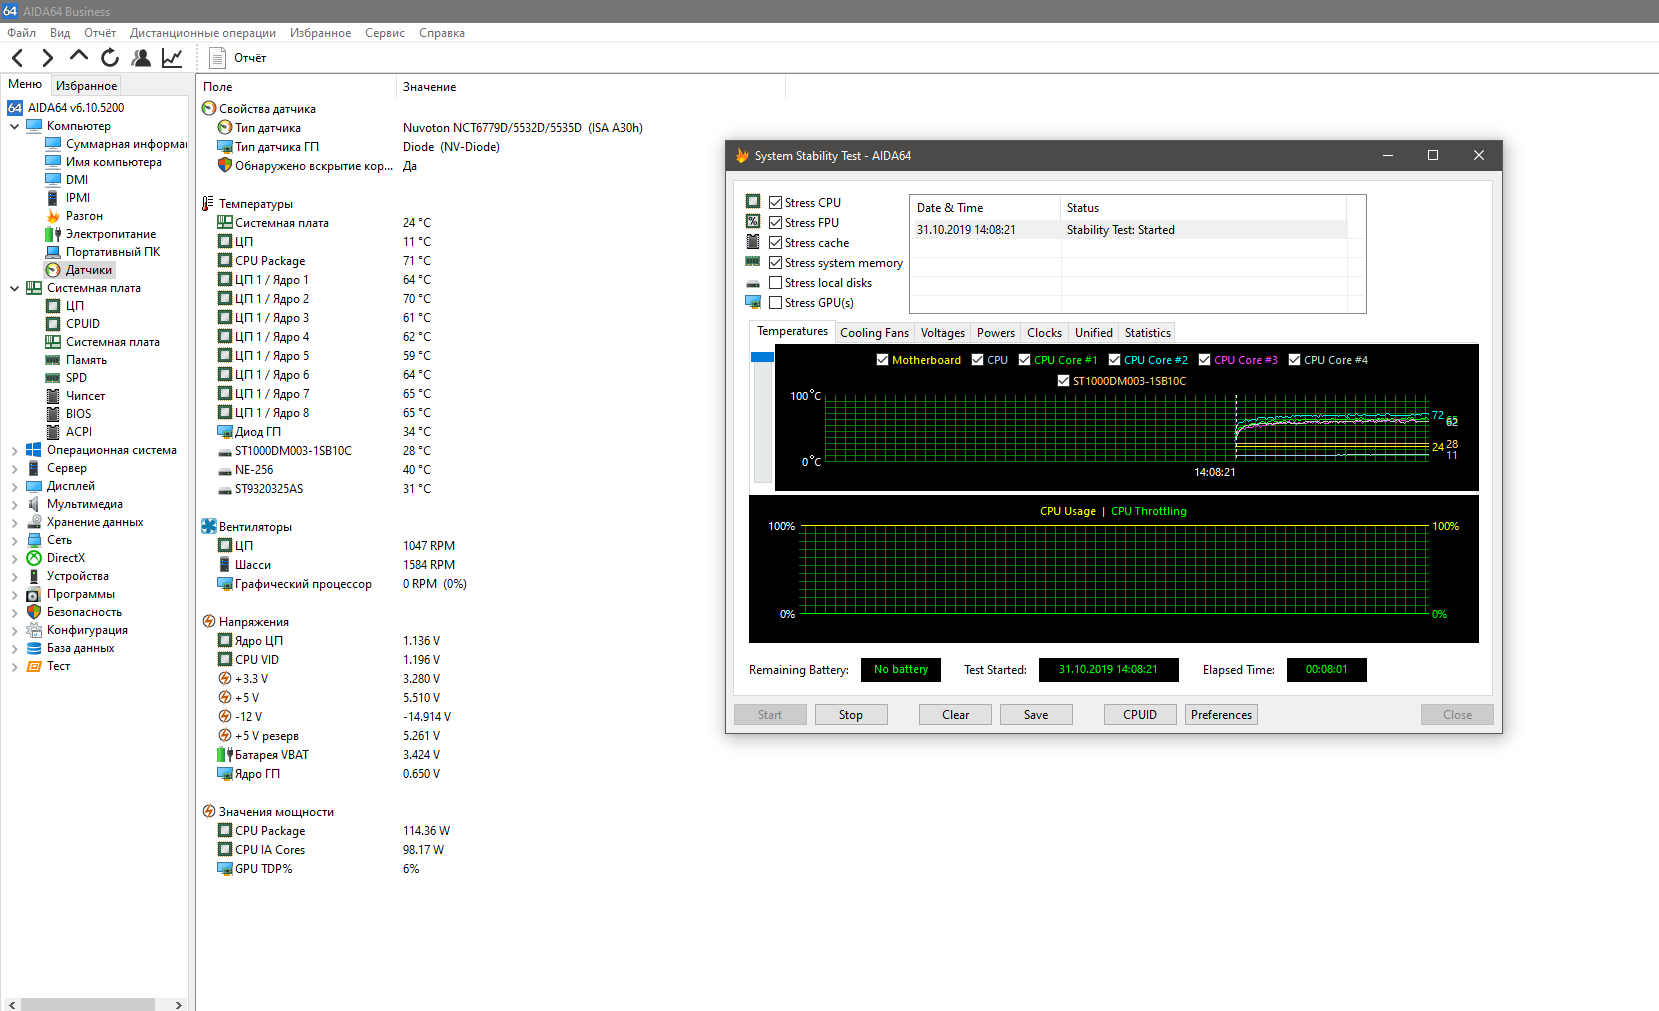1659x1011 pixels.
Task: Select the Датчики sensor icon in tree
Action: click(x=53, y=270)
